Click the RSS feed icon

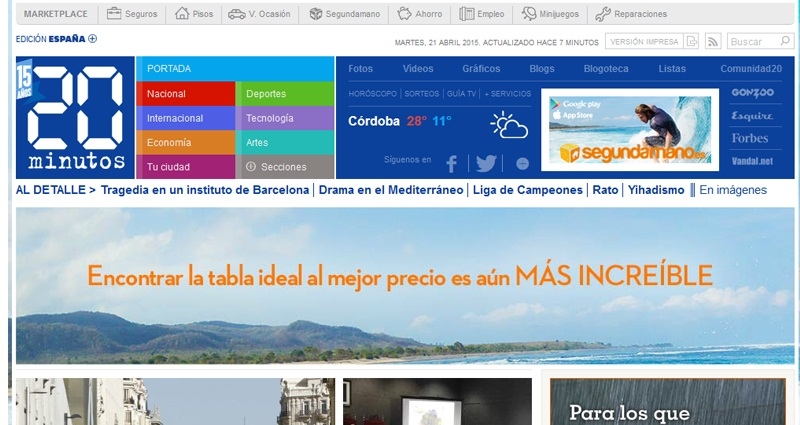[713, 41]
